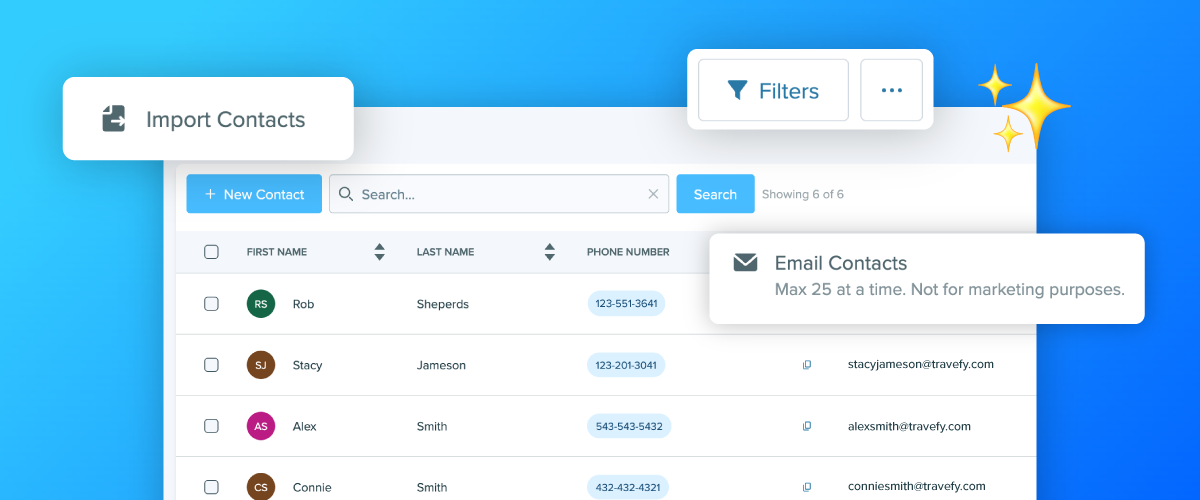The height and width of the screenshot is (500, 1200).
Task: Open the Import Contacts card
Action: pyautogui.click(x=208, y=119)
